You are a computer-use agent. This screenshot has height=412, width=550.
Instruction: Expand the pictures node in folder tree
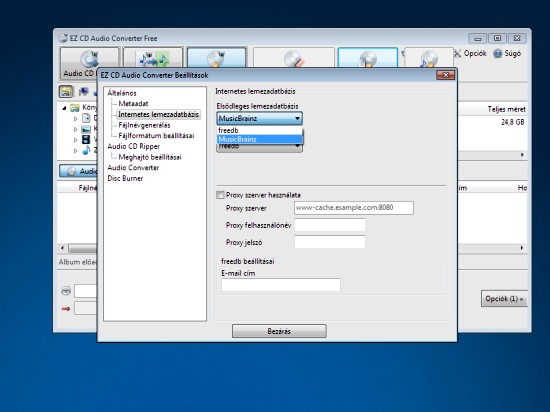coord(75,129)
